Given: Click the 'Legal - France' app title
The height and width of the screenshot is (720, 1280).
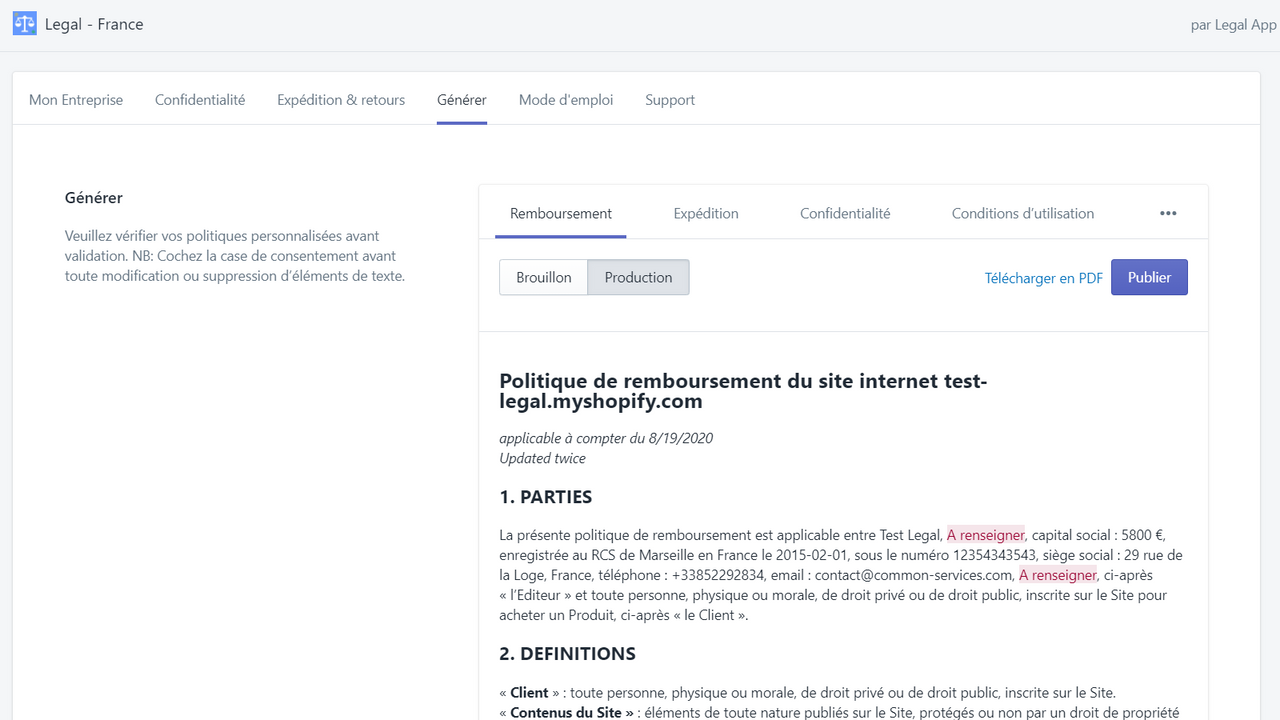Looking at the screenshot, I should [94, 24].
